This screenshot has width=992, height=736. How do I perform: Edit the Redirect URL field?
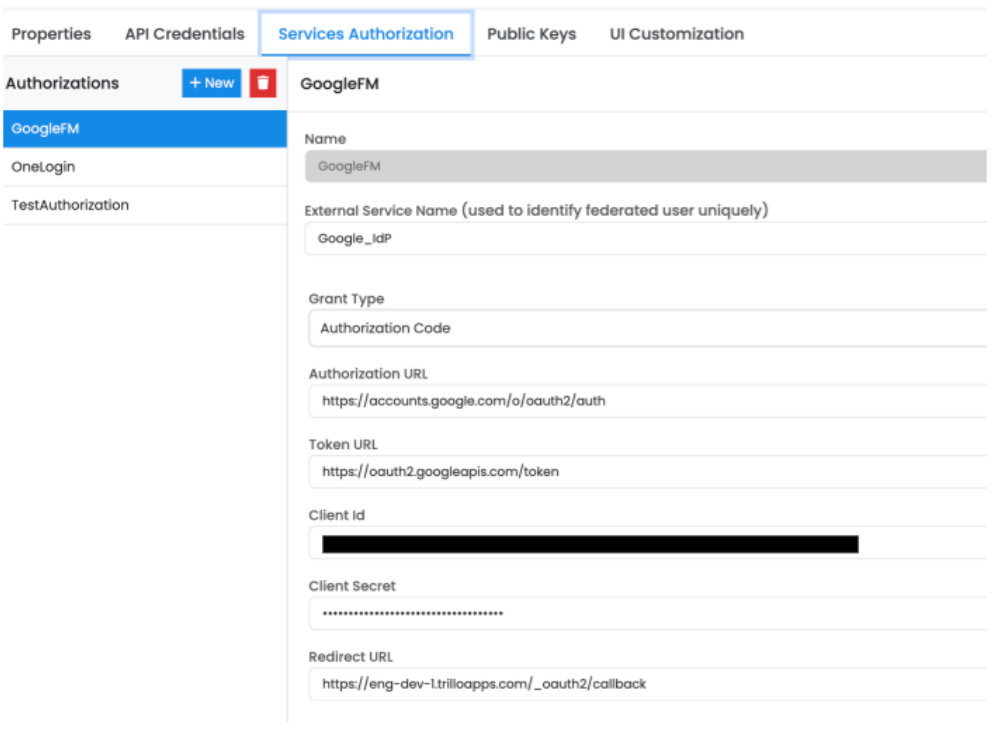coord(648,684)
